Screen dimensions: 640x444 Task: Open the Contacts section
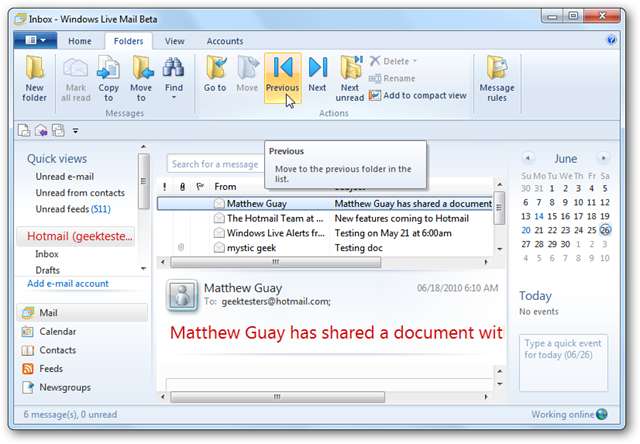tap(49, 350)
